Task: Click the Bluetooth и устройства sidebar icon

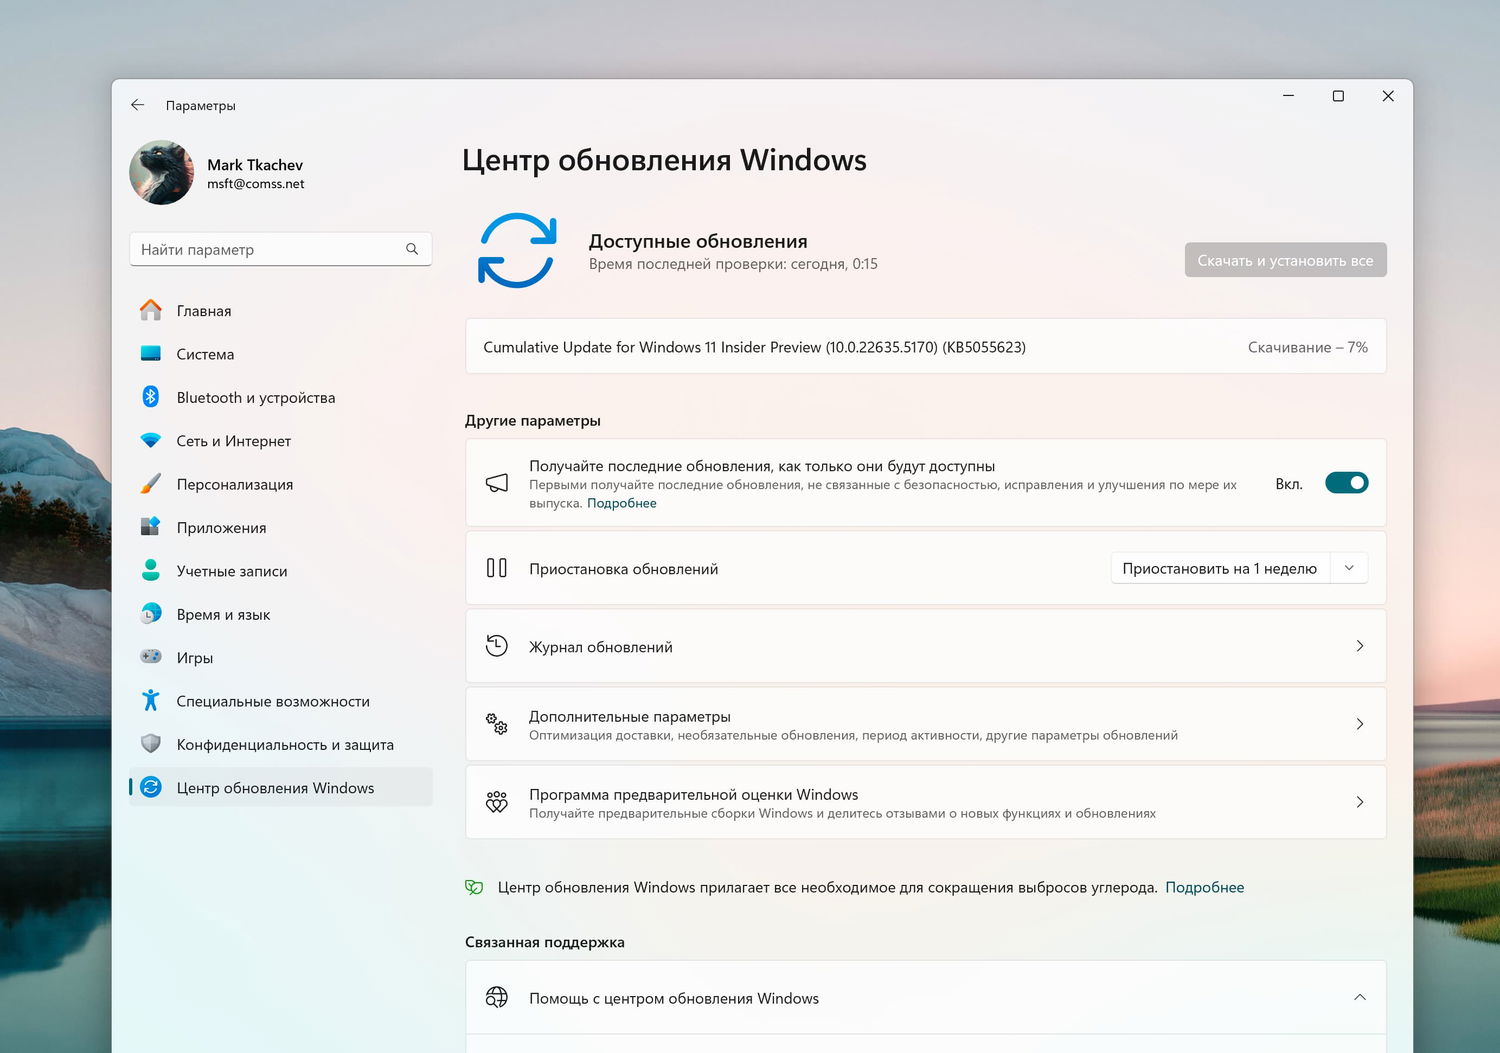Action: point(151,397)
